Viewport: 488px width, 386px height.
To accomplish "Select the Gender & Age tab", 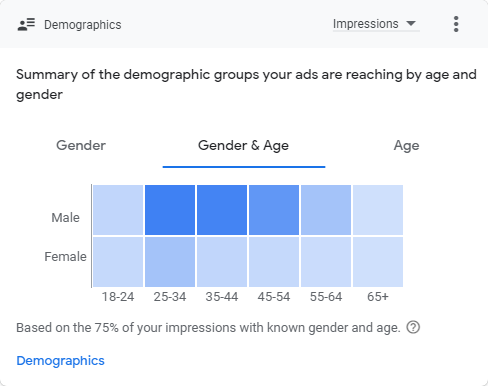I will 244,146.
